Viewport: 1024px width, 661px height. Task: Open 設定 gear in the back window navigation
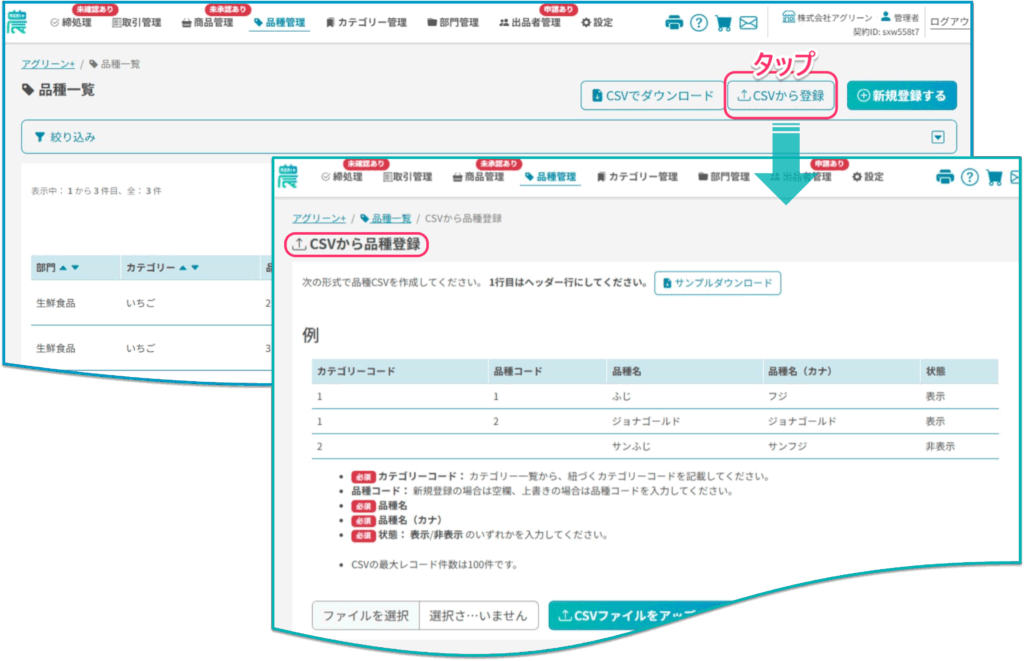597,22
